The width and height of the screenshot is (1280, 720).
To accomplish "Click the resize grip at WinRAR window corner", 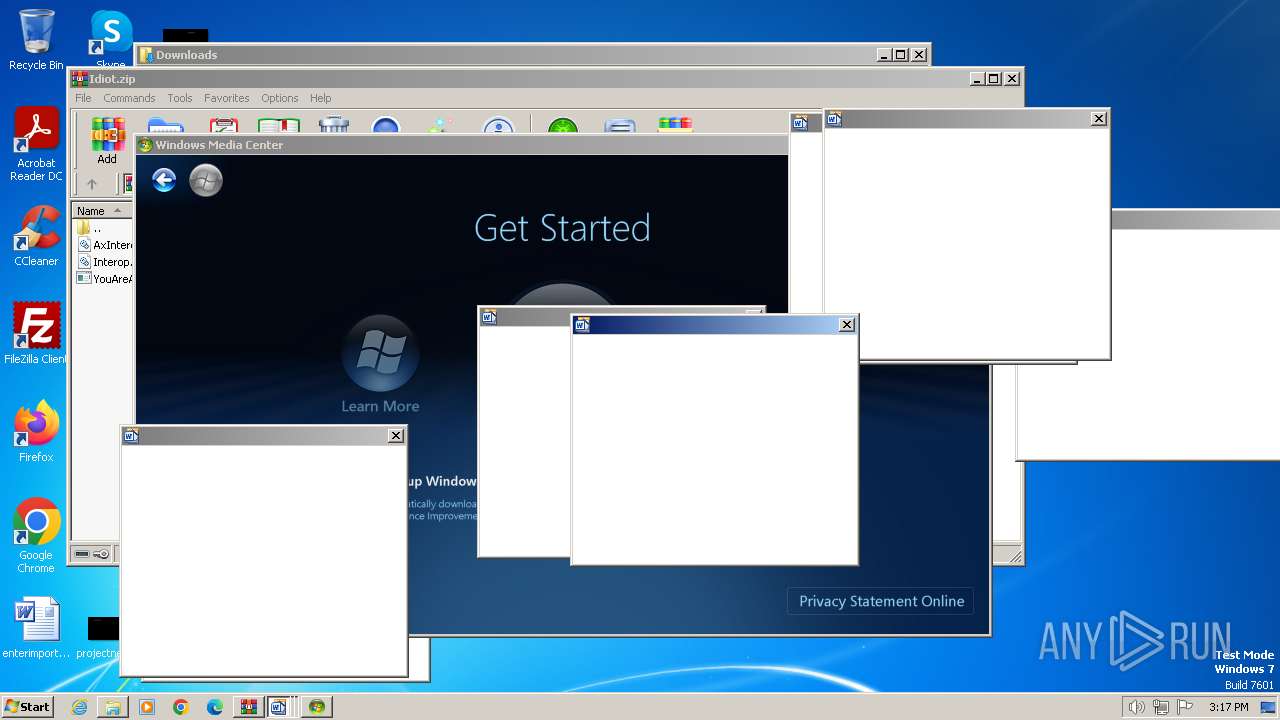I will pos(1015,556).
